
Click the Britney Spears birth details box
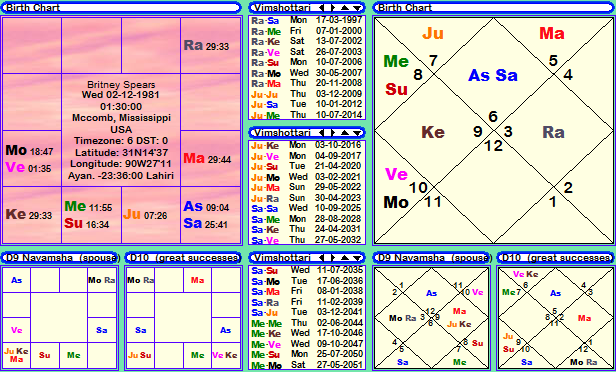click(121, 130)
